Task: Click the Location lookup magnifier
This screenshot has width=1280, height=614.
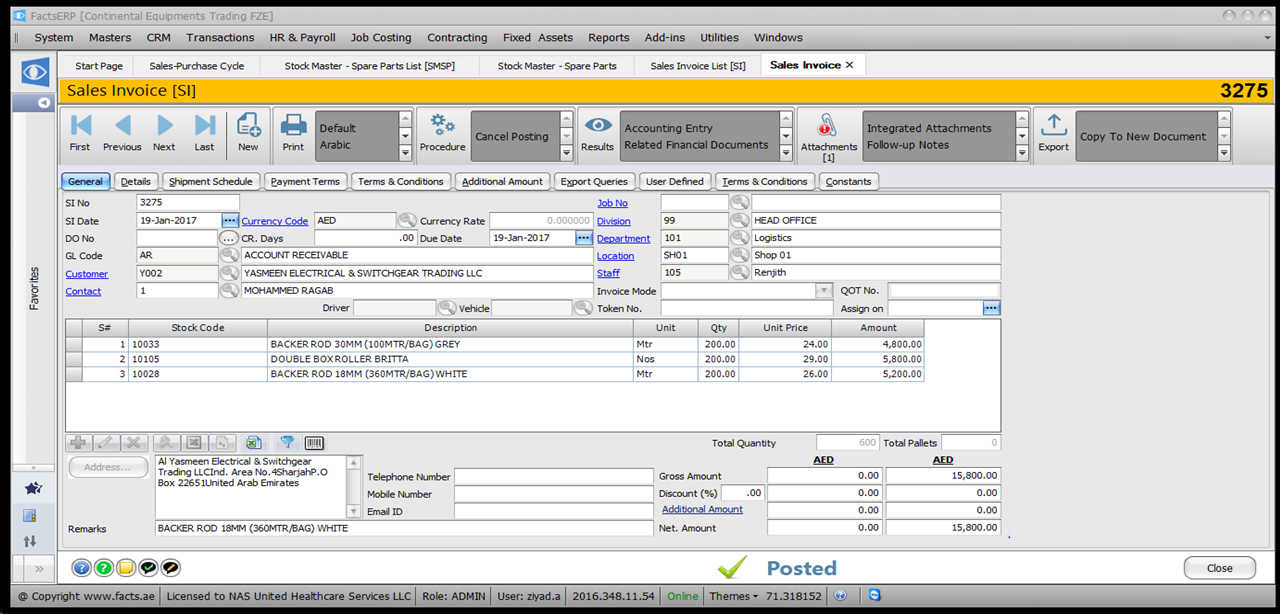Action: 739,255
